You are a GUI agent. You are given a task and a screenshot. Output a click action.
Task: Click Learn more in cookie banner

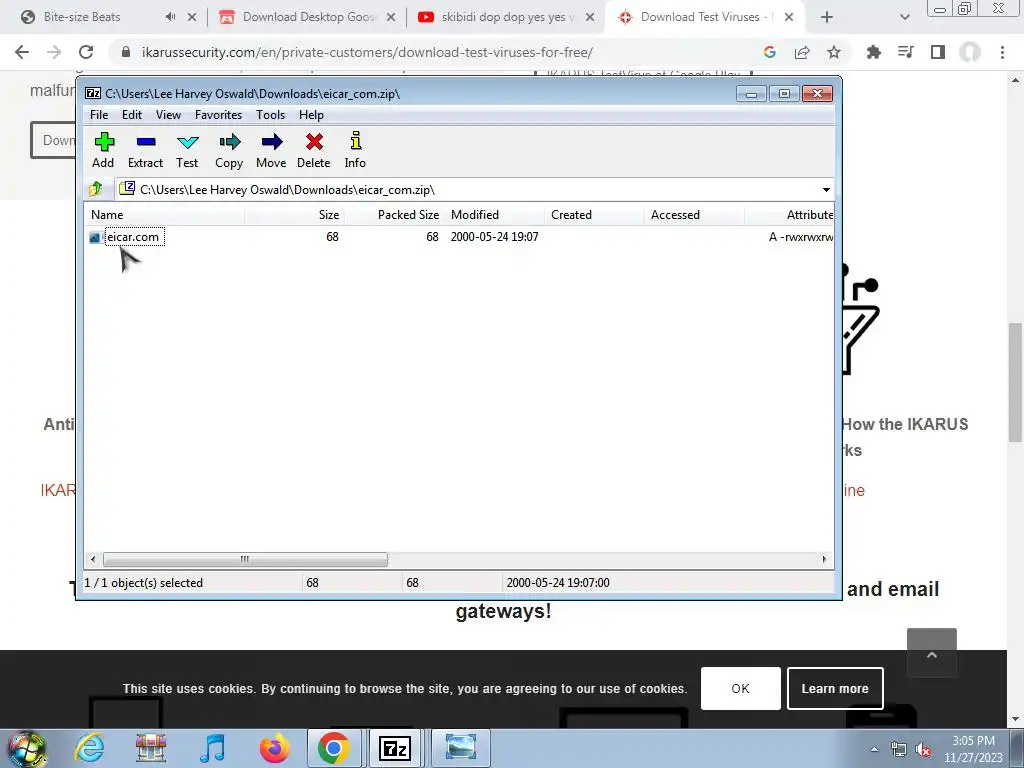point(835,688)
